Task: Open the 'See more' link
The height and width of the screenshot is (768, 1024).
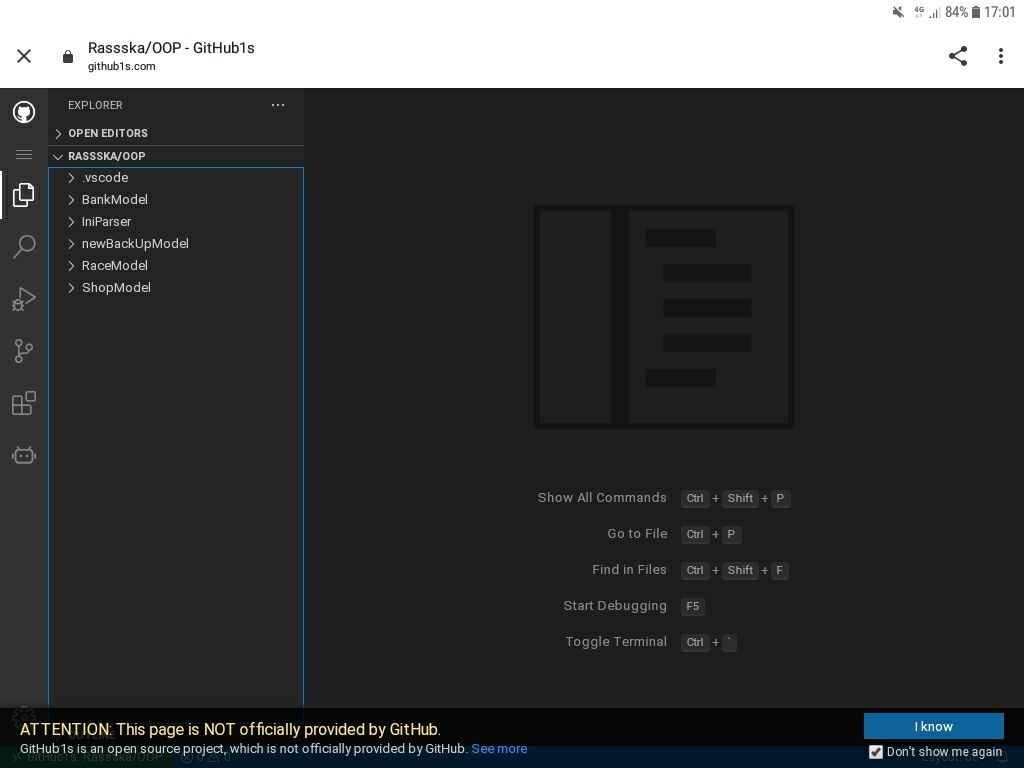Action: tap(500, 749)
